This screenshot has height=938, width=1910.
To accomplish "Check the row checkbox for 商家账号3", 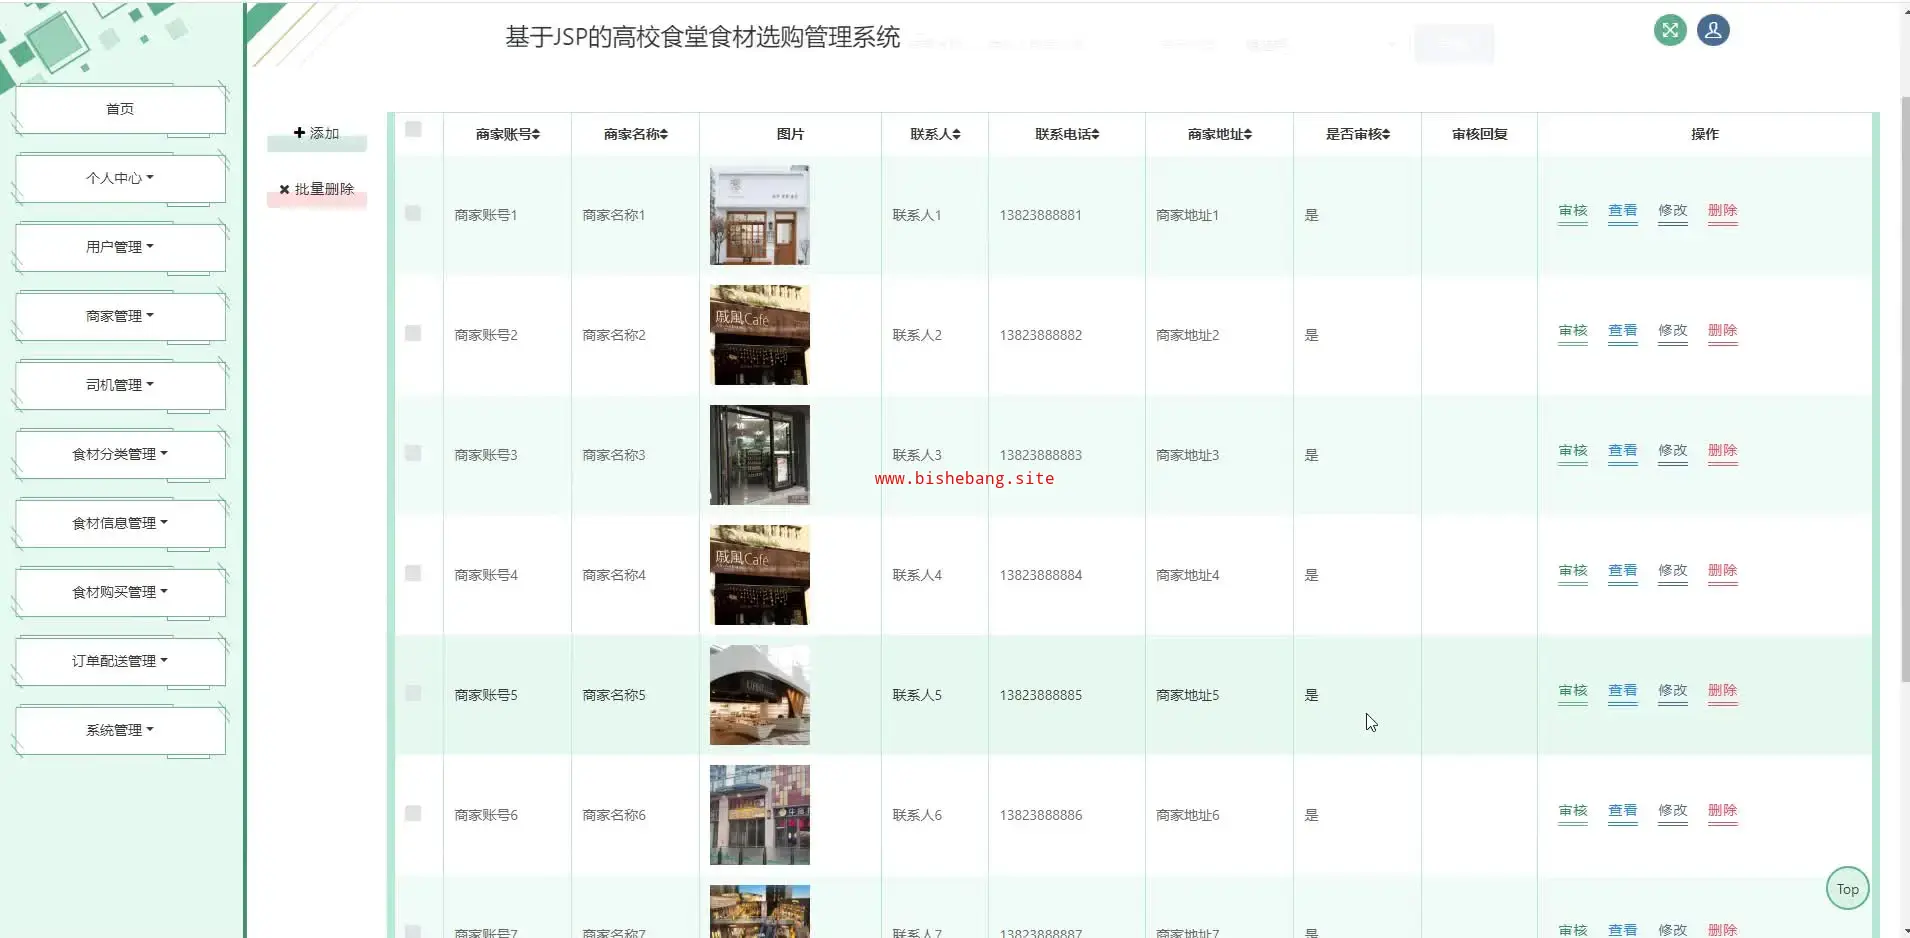I will tap(413, 453).
